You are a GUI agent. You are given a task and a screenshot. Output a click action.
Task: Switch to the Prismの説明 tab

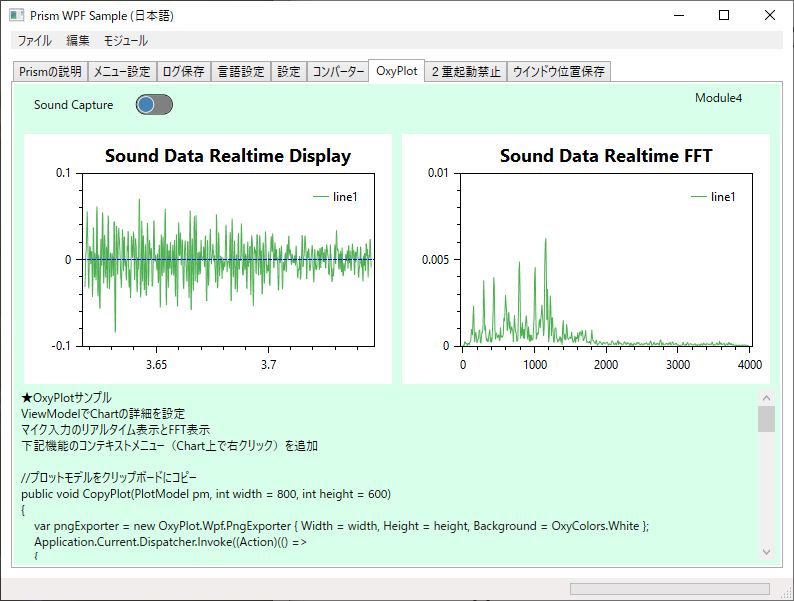point(50,71)
